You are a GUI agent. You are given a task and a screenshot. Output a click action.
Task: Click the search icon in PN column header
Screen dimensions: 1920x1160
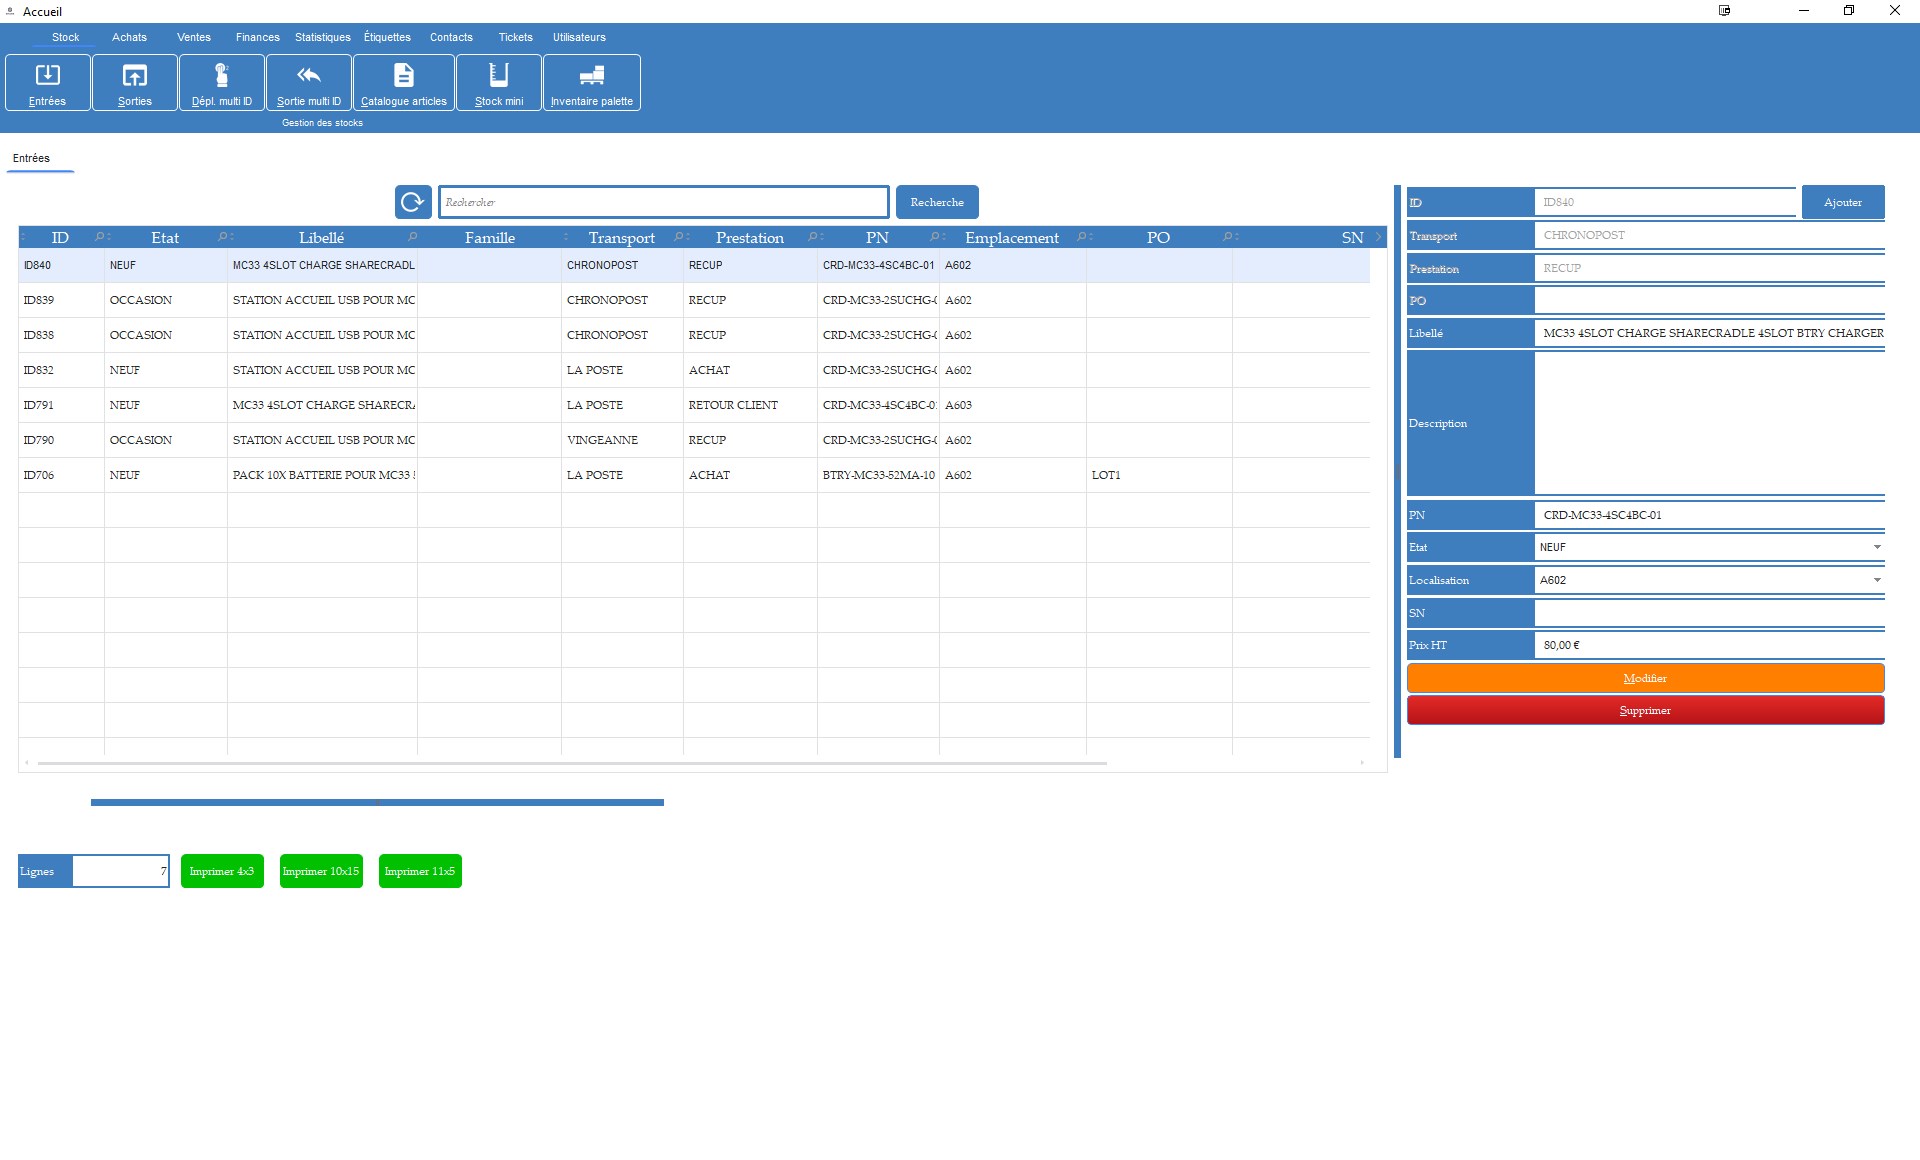(935, 237)
